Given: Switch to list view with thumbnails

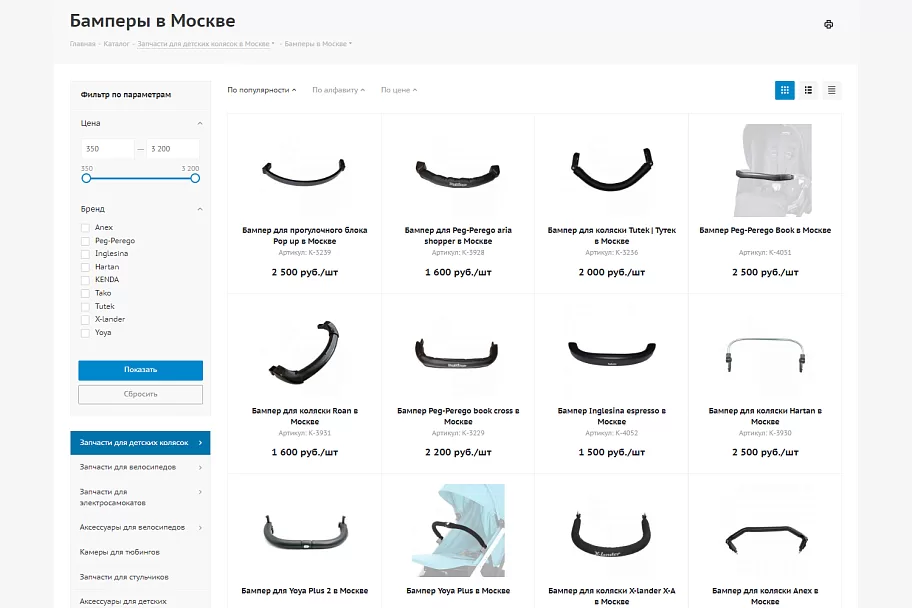Looking at the screenshot, I should click(x=808, y=90).
